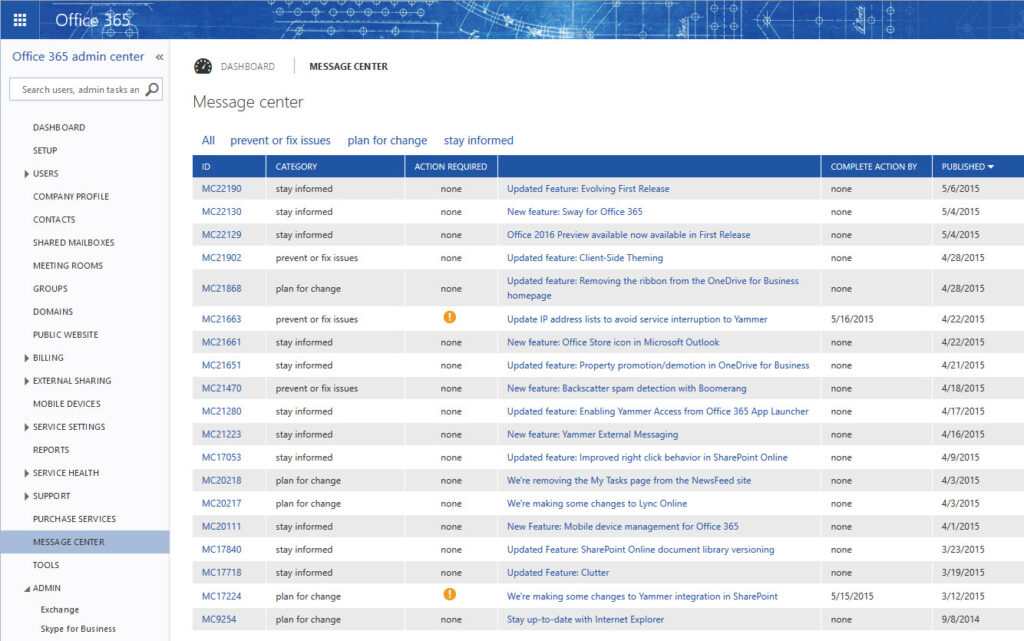Click the 5/16/2015 complete-by date
1024x641 pixels.
pyautogui.click(x=852, y=319)
